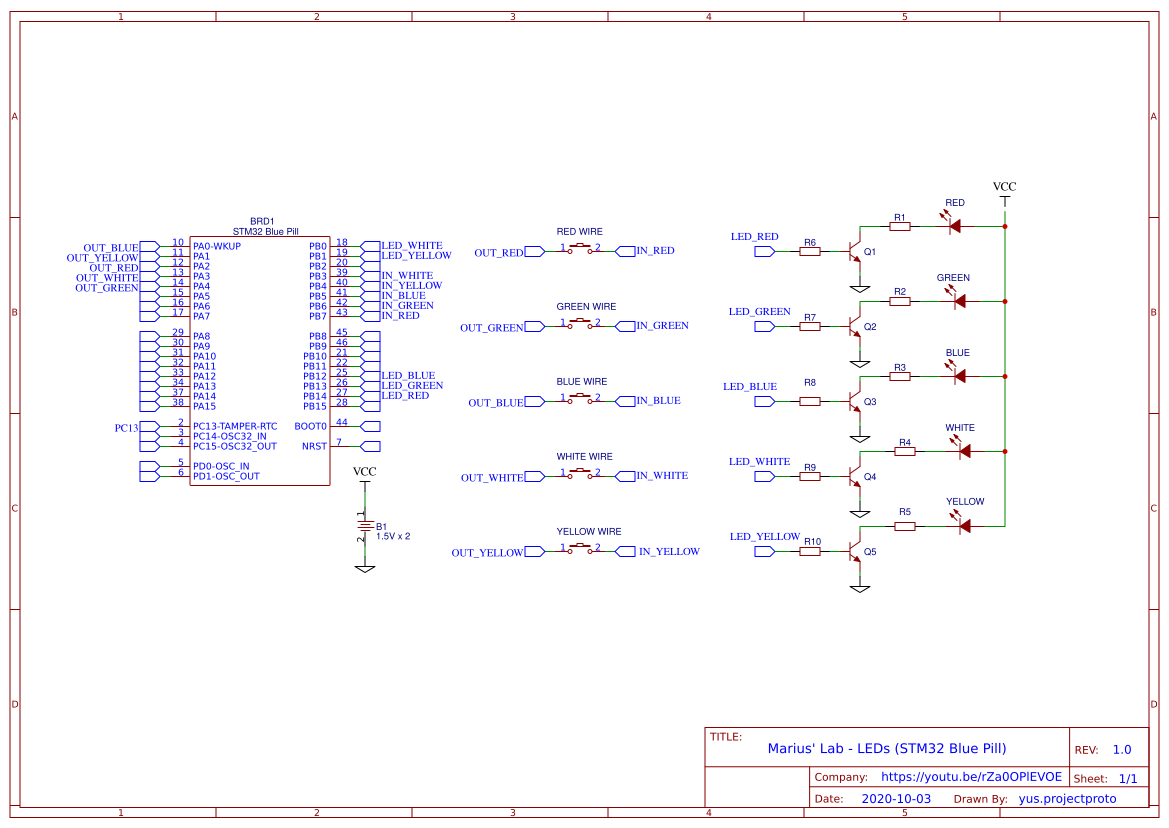Viewport: 1169px width, 828px height.
Task: Click transistor Q1 symbol
Action: tap(855, 249)
